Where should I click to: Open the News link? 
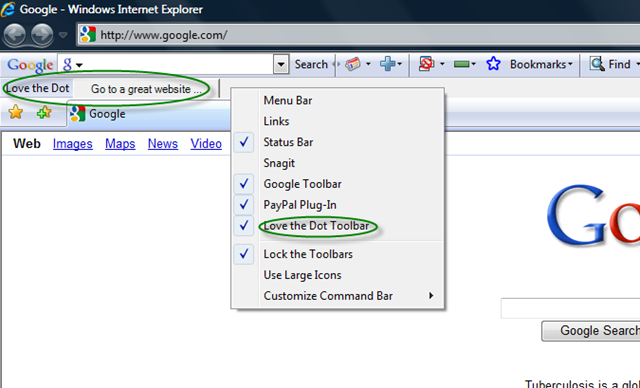click(163, 144)
